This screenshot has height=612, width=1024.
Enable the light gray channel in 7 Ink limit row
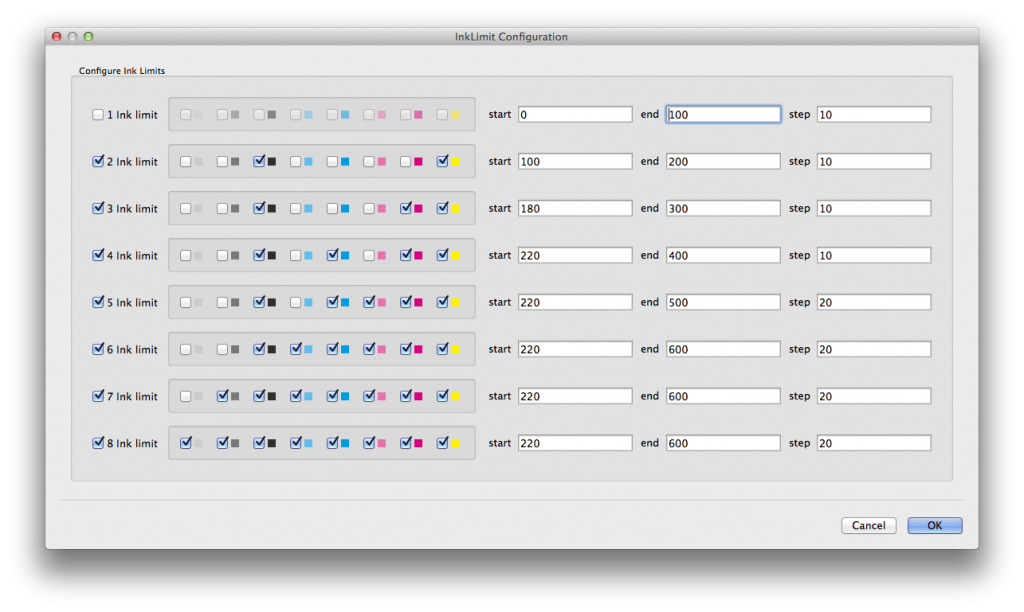(184, 396)
